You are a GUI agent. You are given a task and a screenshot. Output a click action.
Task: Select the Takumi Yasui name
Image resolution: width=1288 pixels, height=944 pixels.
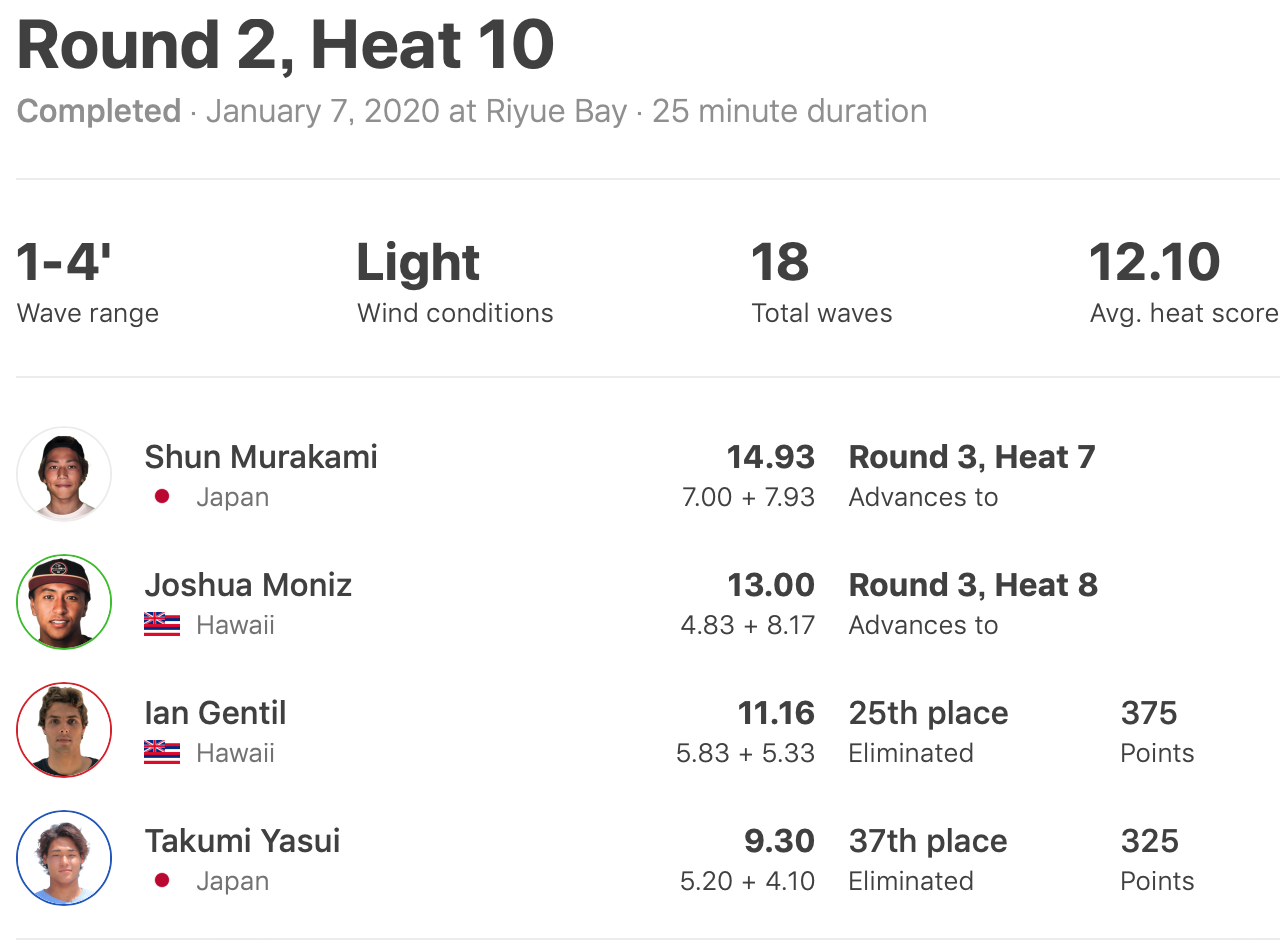tap(242, 841)
